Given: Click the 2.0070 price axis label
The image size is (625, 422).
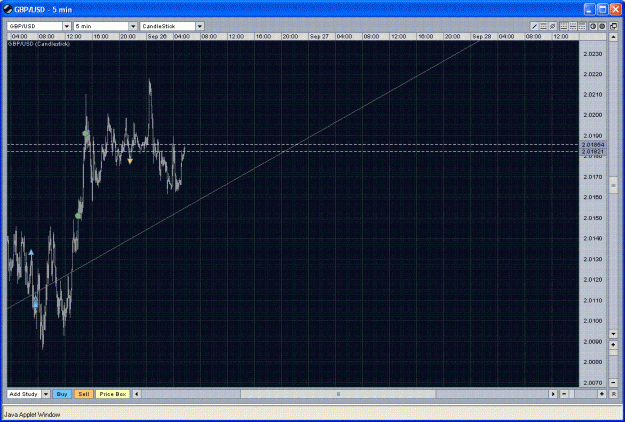Looking at the screenshot, I should (x=592, y=383).
